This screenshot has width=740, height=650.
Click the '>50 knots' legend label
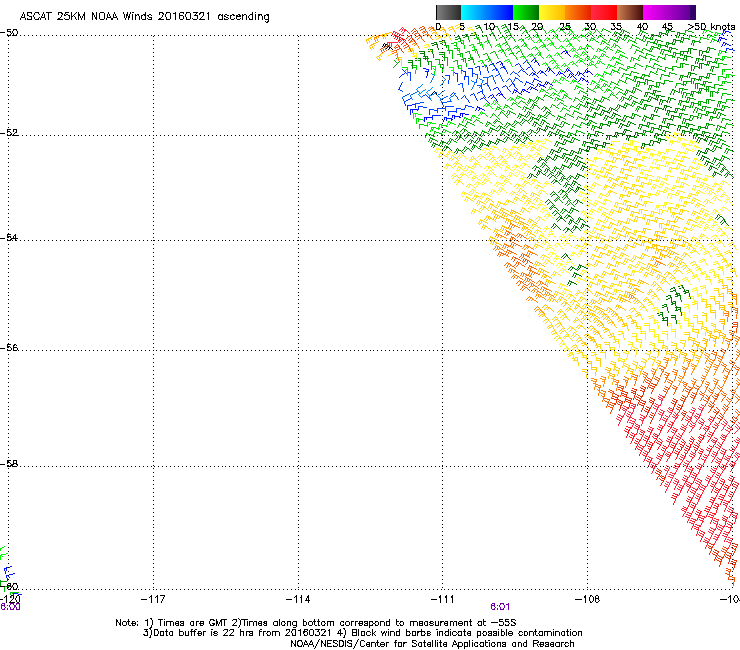[x=711, y=27]
